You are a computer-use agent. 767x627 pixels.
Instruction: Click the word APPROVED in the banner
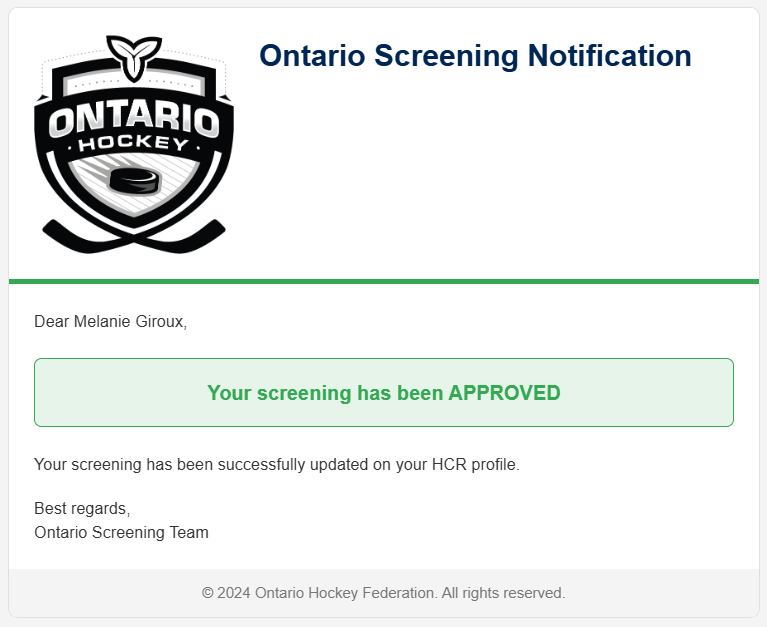point(504,393)
